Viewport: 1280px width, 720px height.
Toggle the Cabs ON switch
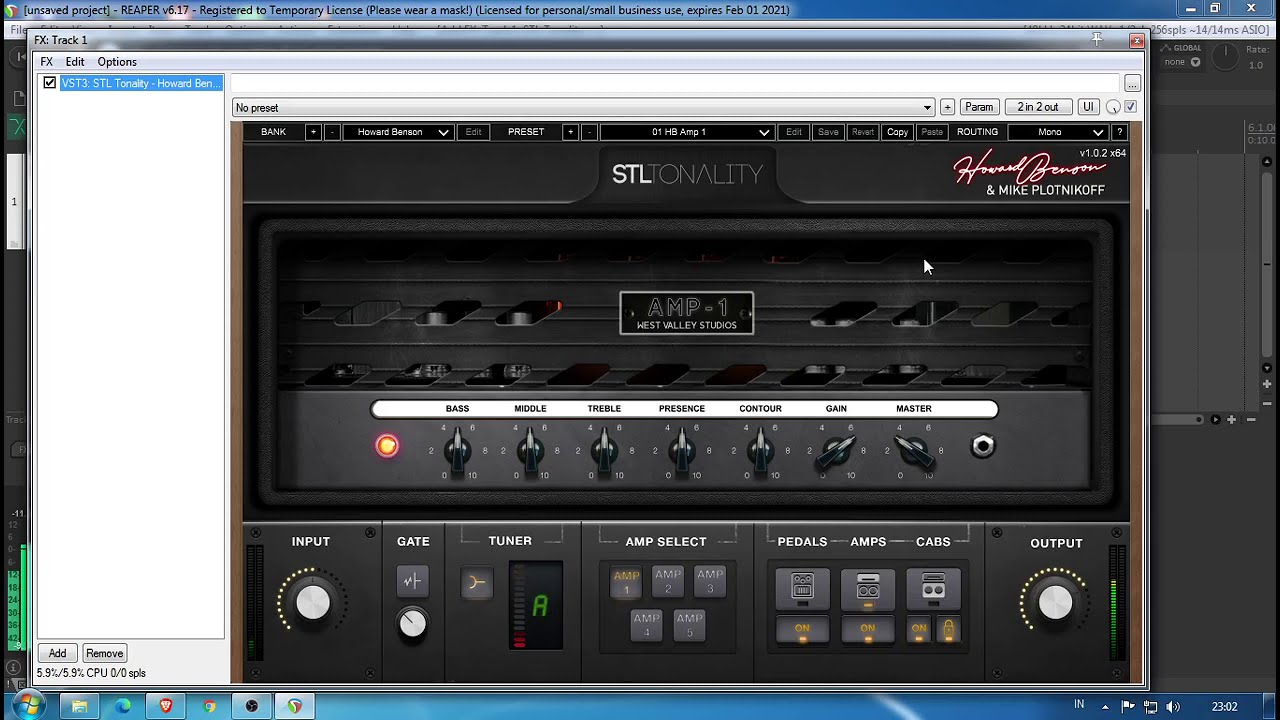pyautogui.click(x=919, y=629)
